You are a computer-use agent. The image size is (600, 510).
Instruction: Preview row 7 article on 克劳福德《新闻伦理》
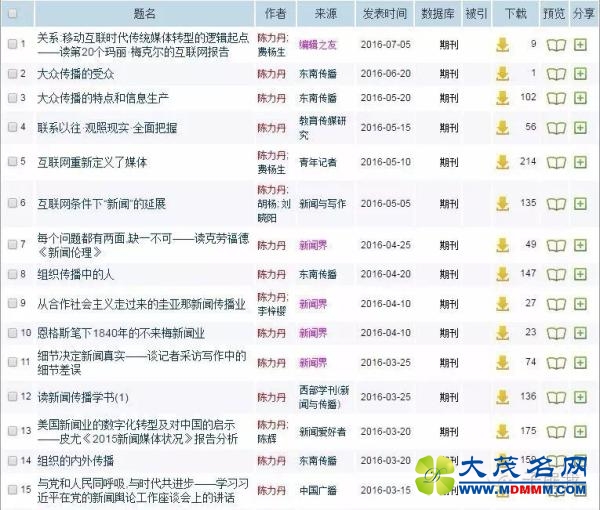(556, 245)
